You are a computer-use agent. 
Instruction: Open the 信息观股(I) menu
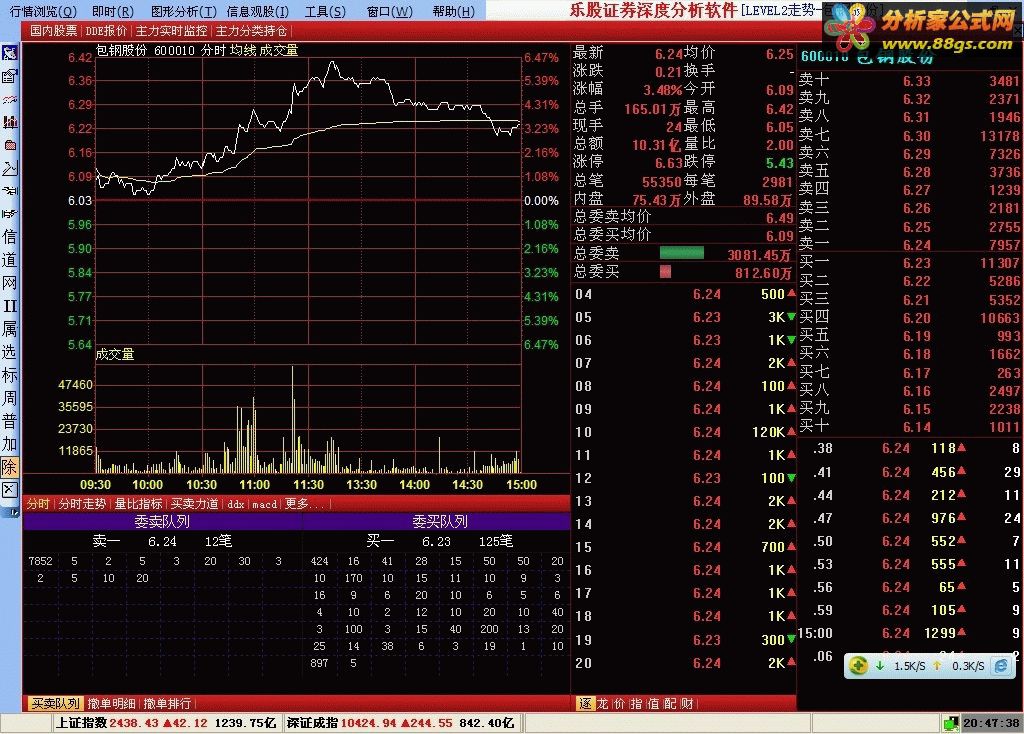(258, 12)
